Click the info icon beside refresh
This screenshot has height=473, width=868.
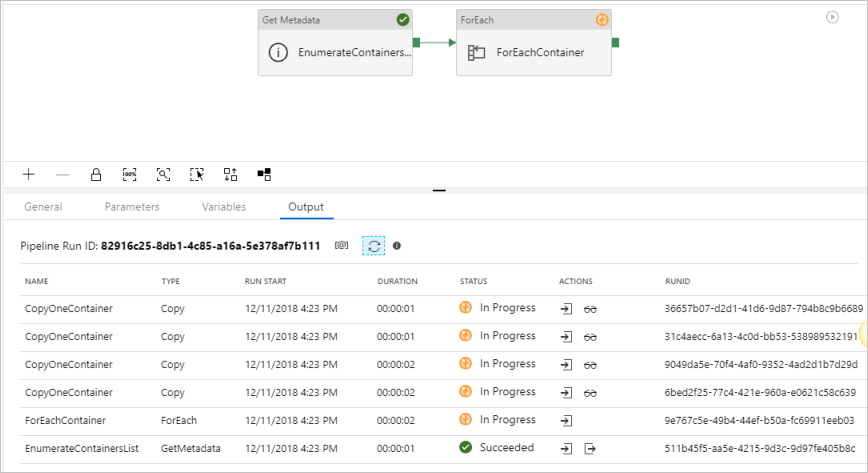click(397, 245)
